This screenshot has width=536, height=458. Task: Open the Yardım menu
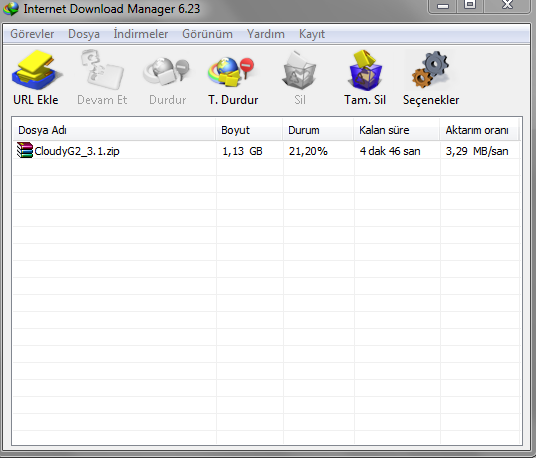(x=266, y=34)
